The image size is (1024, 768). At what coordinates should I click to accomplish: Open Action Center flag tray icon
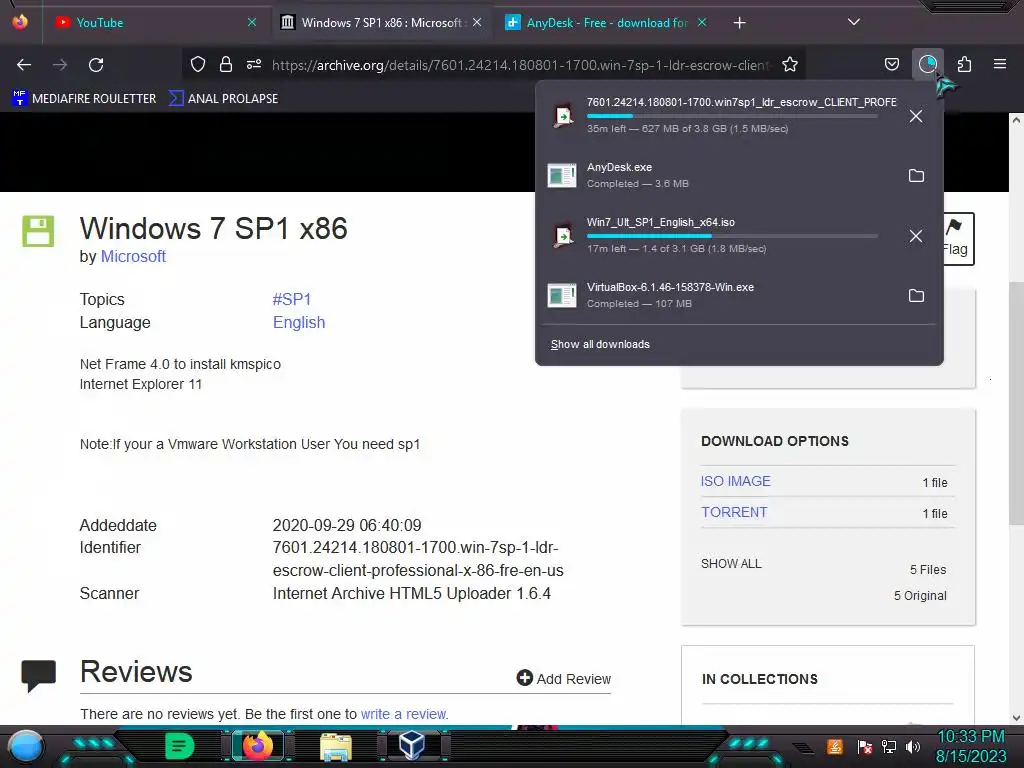tap(864, 746)
